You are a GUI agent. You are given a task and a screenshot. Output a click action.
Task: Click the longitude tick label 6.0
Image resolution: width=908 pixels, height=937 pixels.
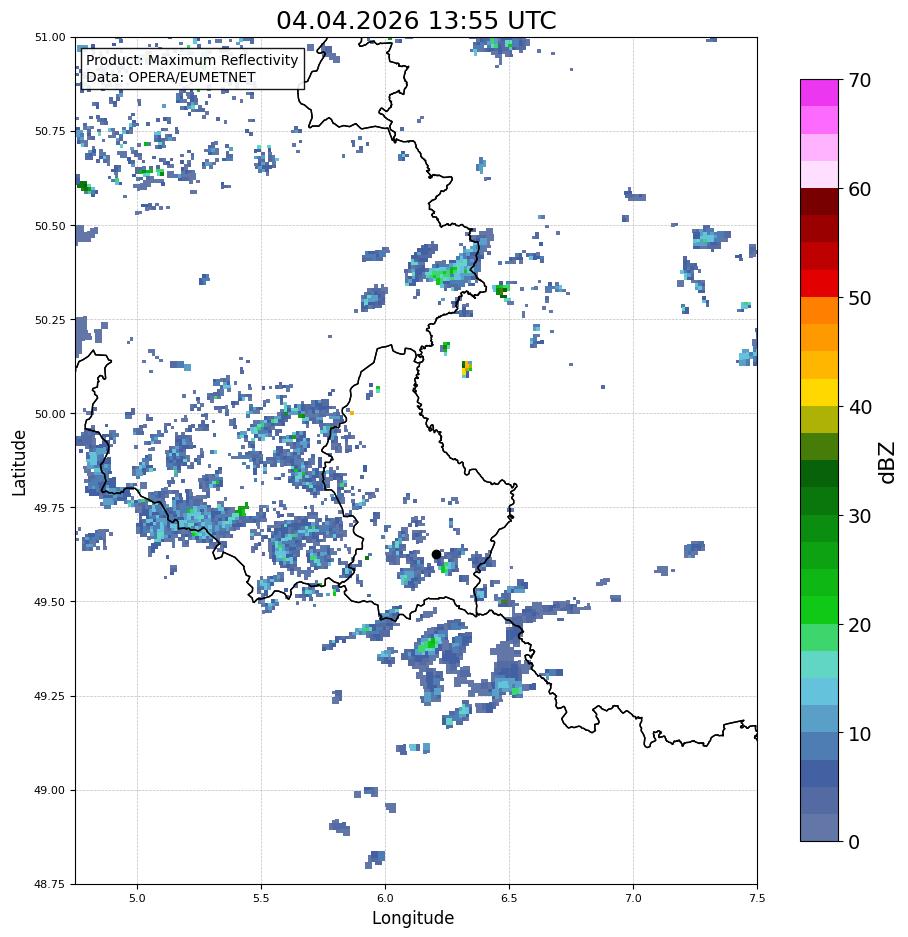coord(386,898)
